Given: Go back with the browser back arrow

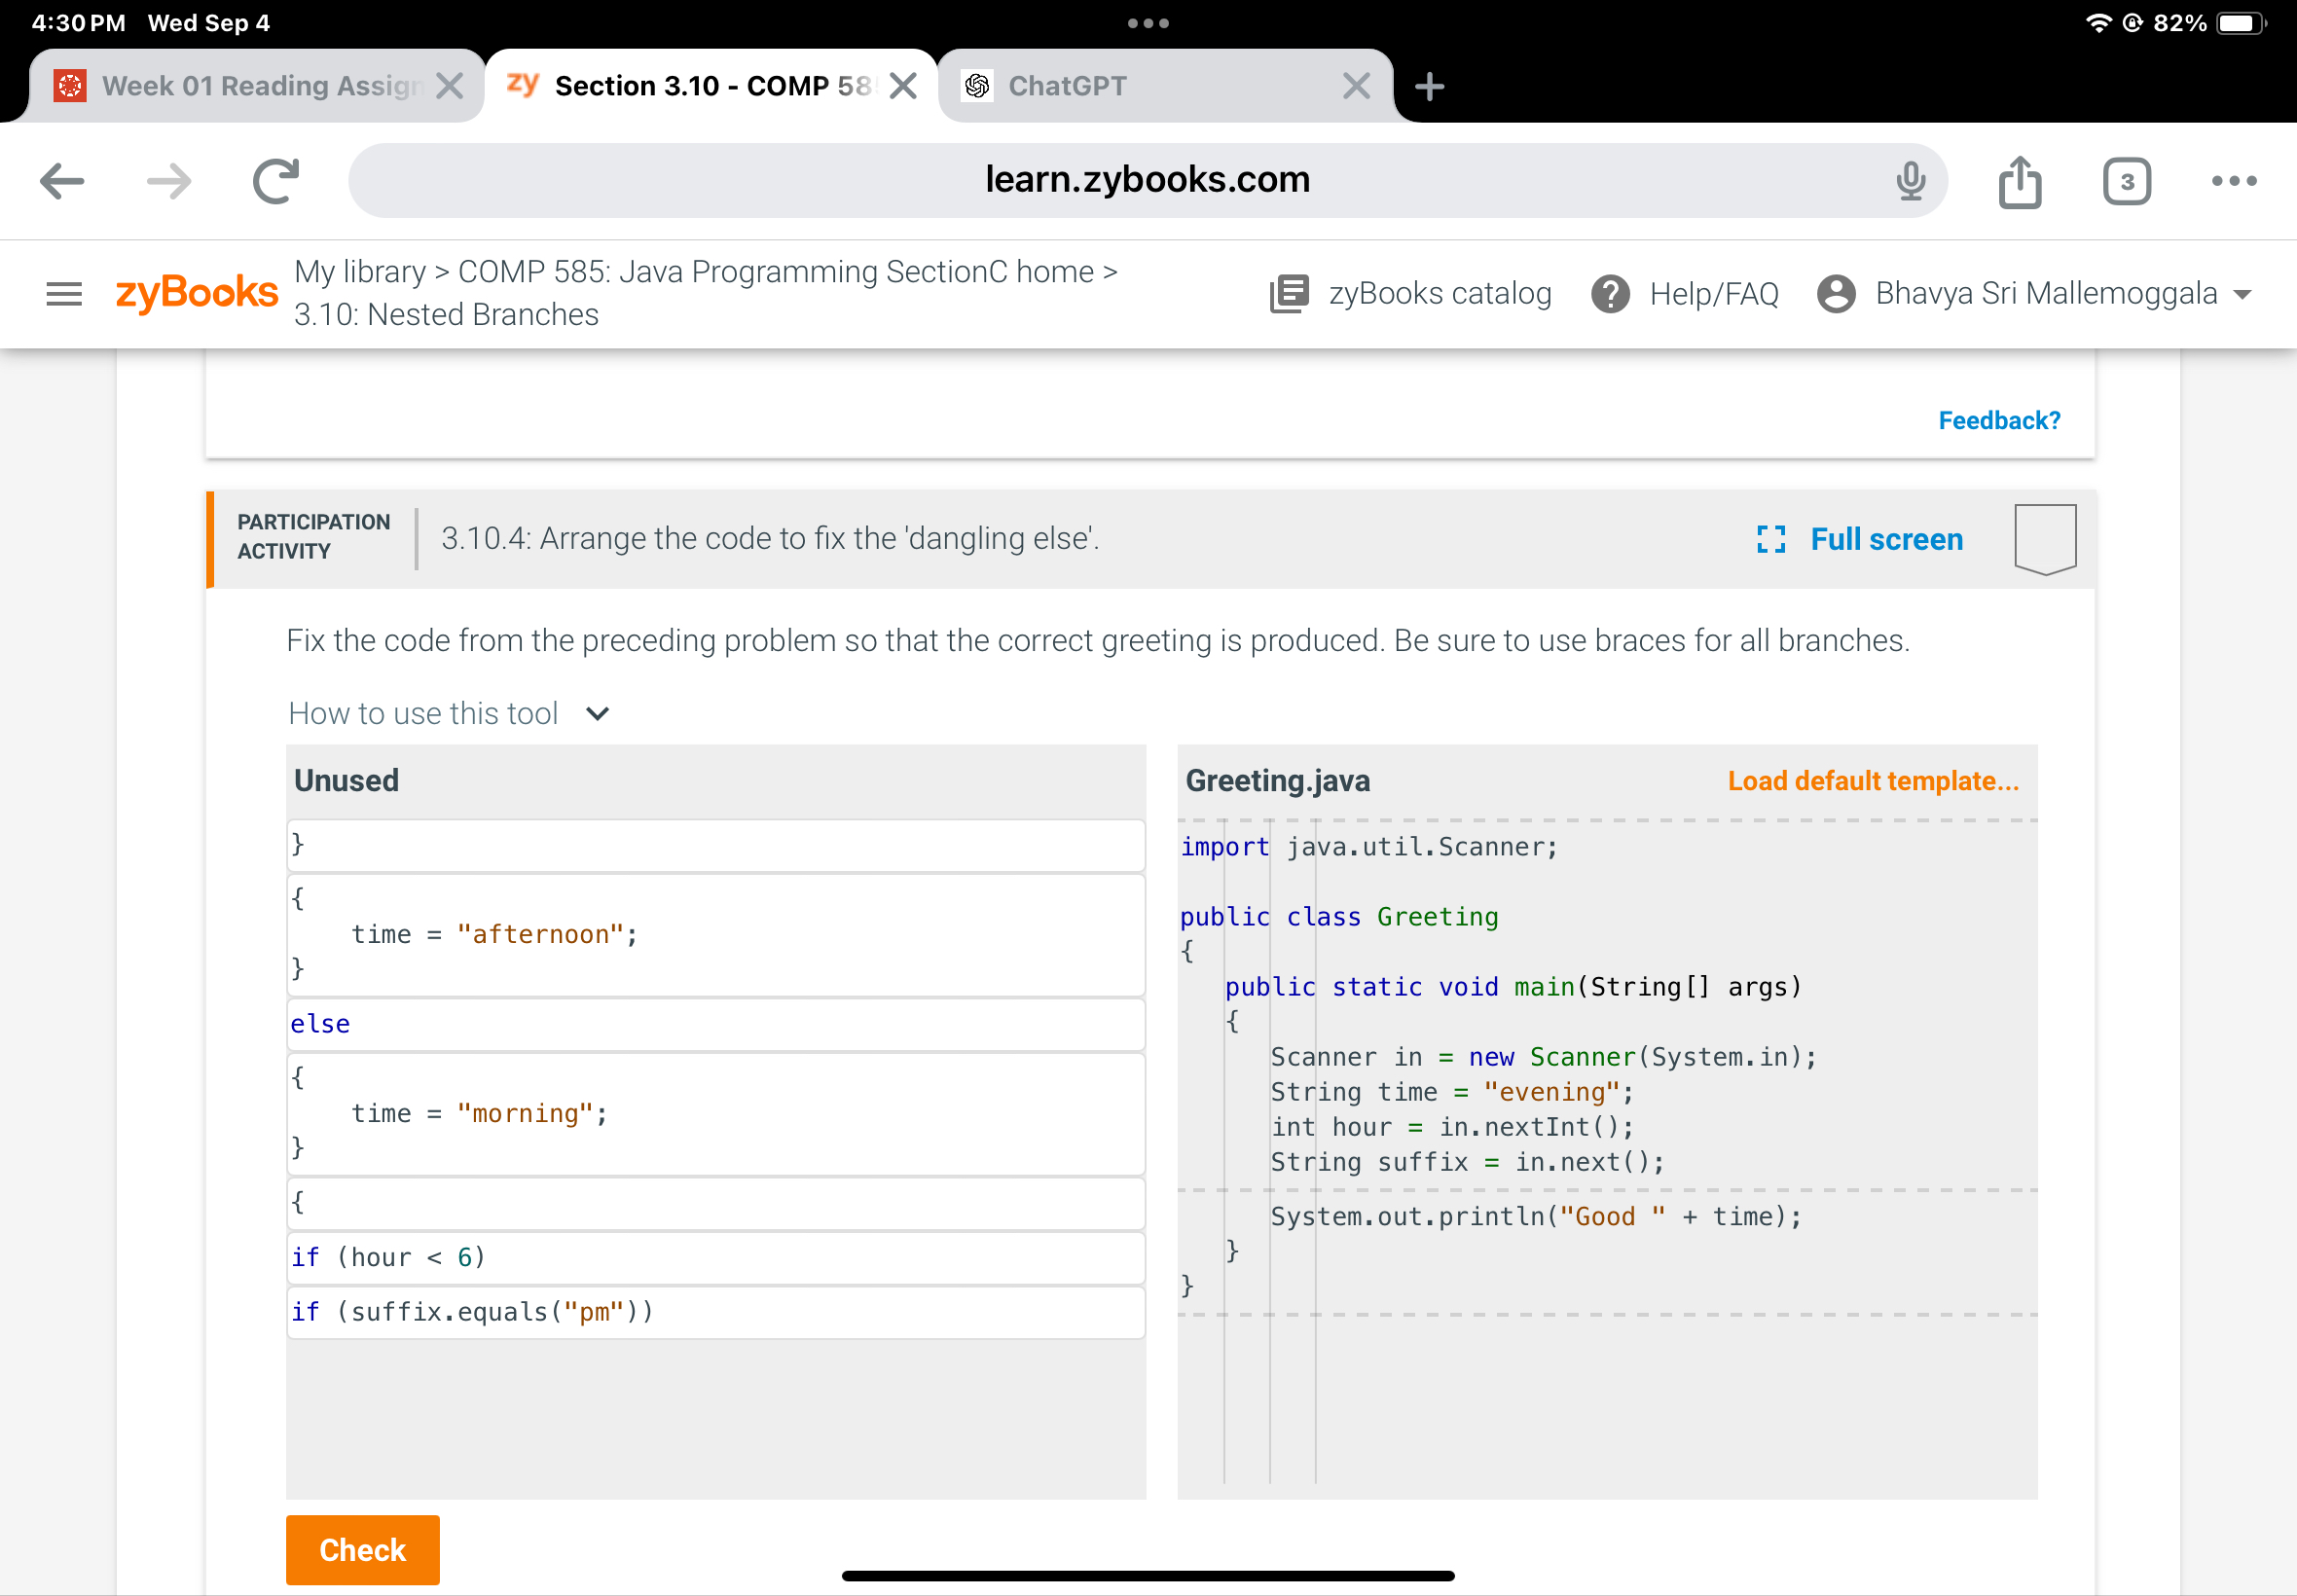Looking at the screenshot, I should 62,181.
